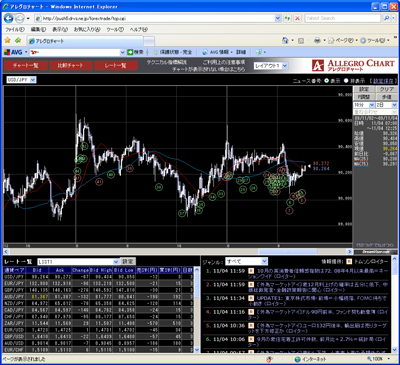The width and height of the screenshot is (400, 365).
Task: Open the レイアウト1 layout dropdown
Action: [x=271, y=66]
